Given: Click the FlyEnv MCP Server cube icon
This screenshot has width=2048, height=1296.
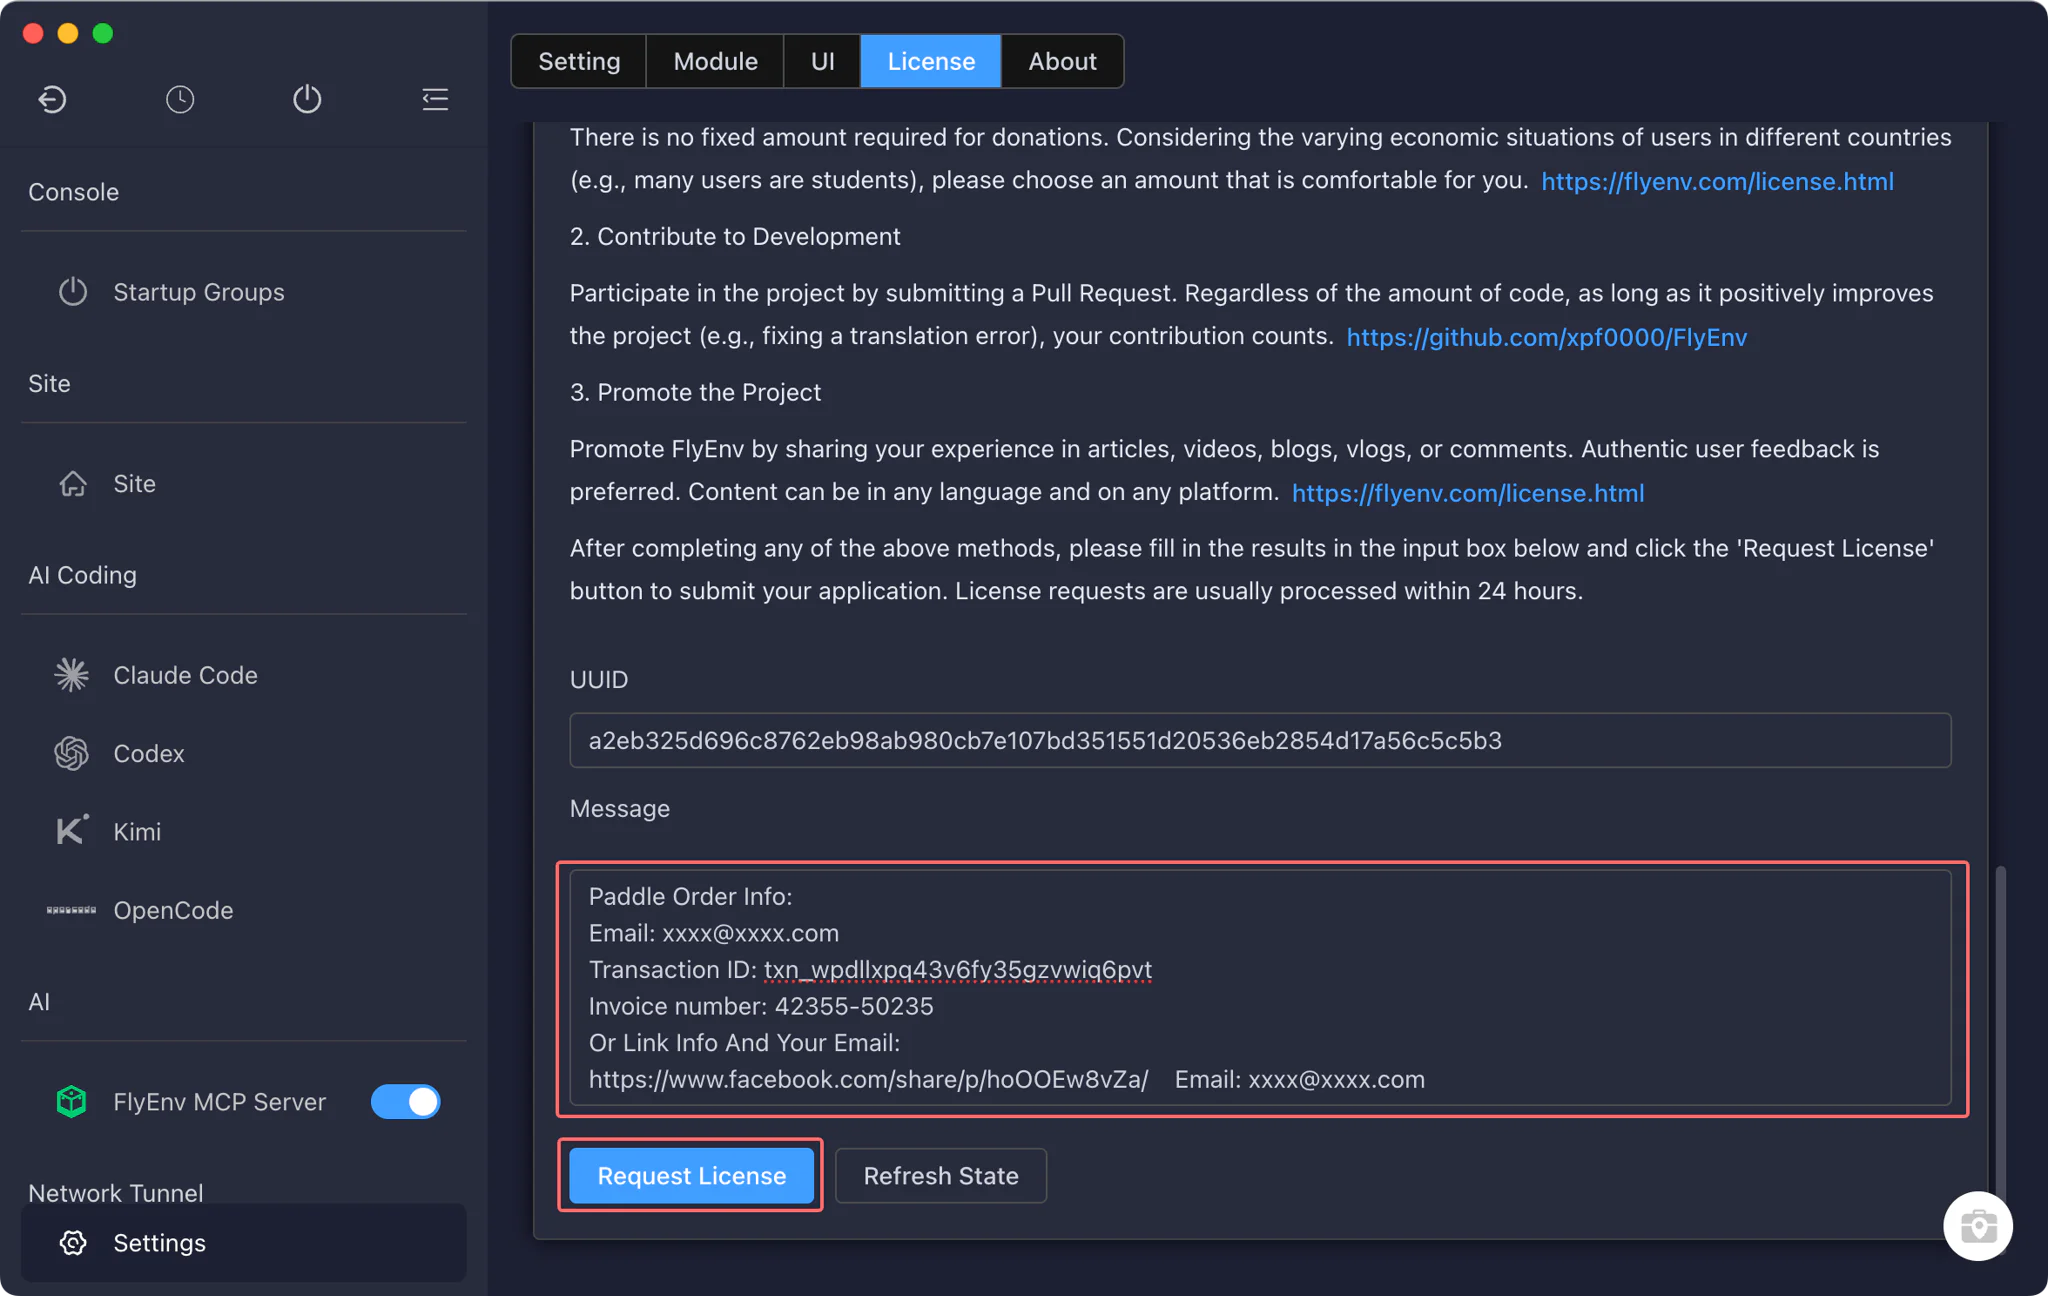Looking at the screenshot, I should pos(71,1102).
